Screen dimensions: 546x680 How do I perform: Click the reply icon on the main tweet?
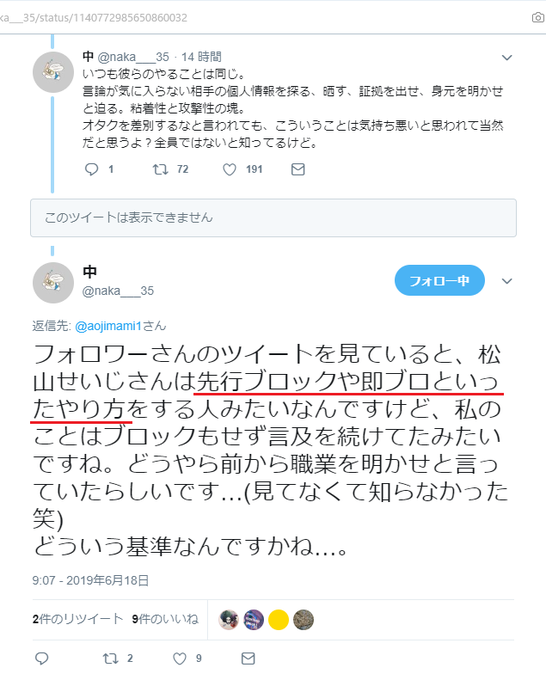point(42,658)
